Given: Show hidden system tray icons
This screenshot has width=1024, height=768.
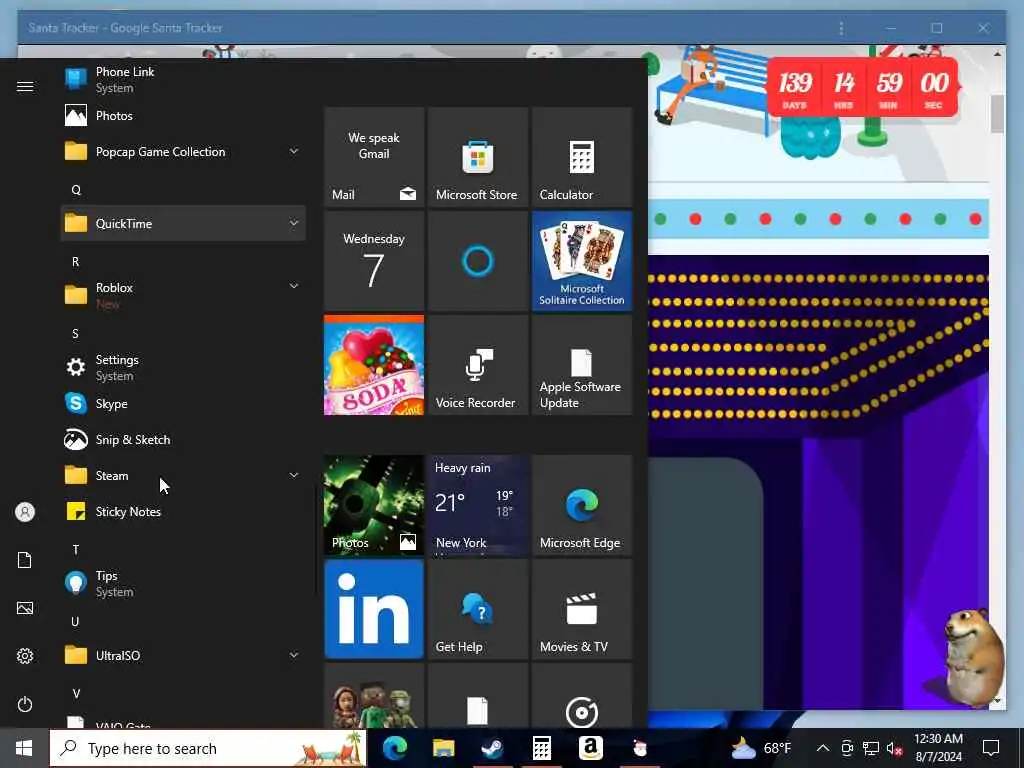Looking at the screenshot, I should [823, 748].
